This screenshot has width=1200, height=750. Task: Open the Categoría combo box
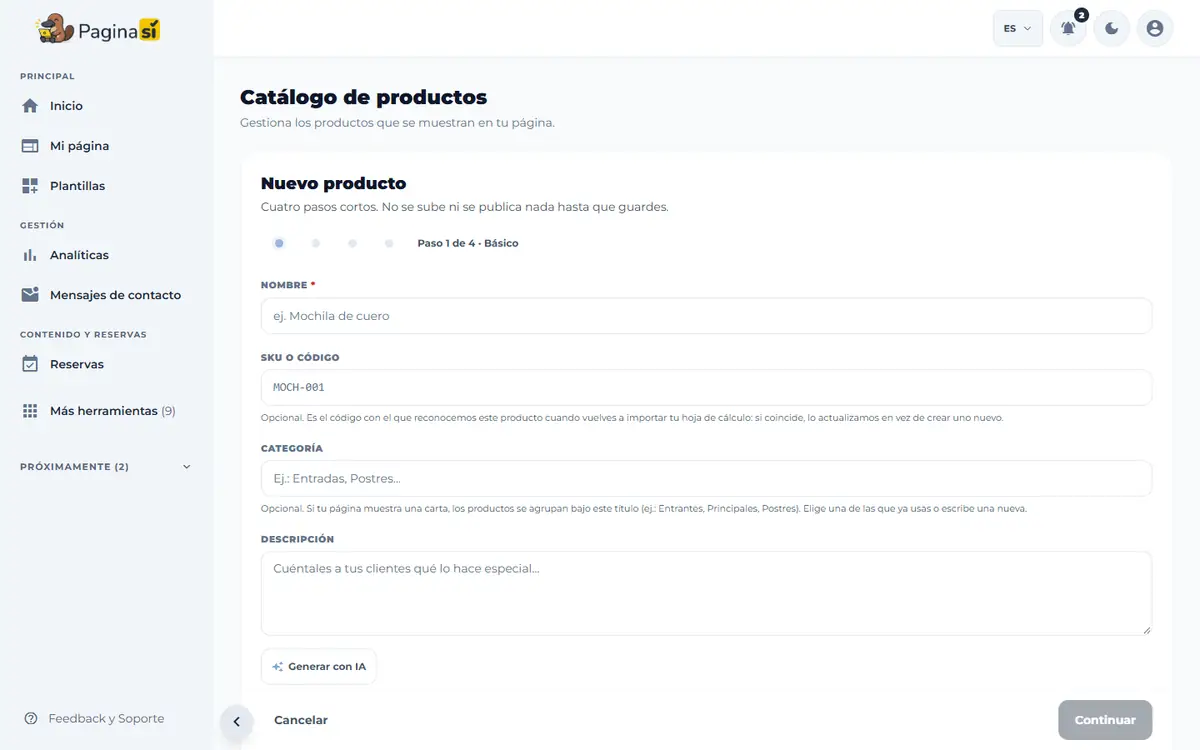pyautogui.click(x=706, y=479)
